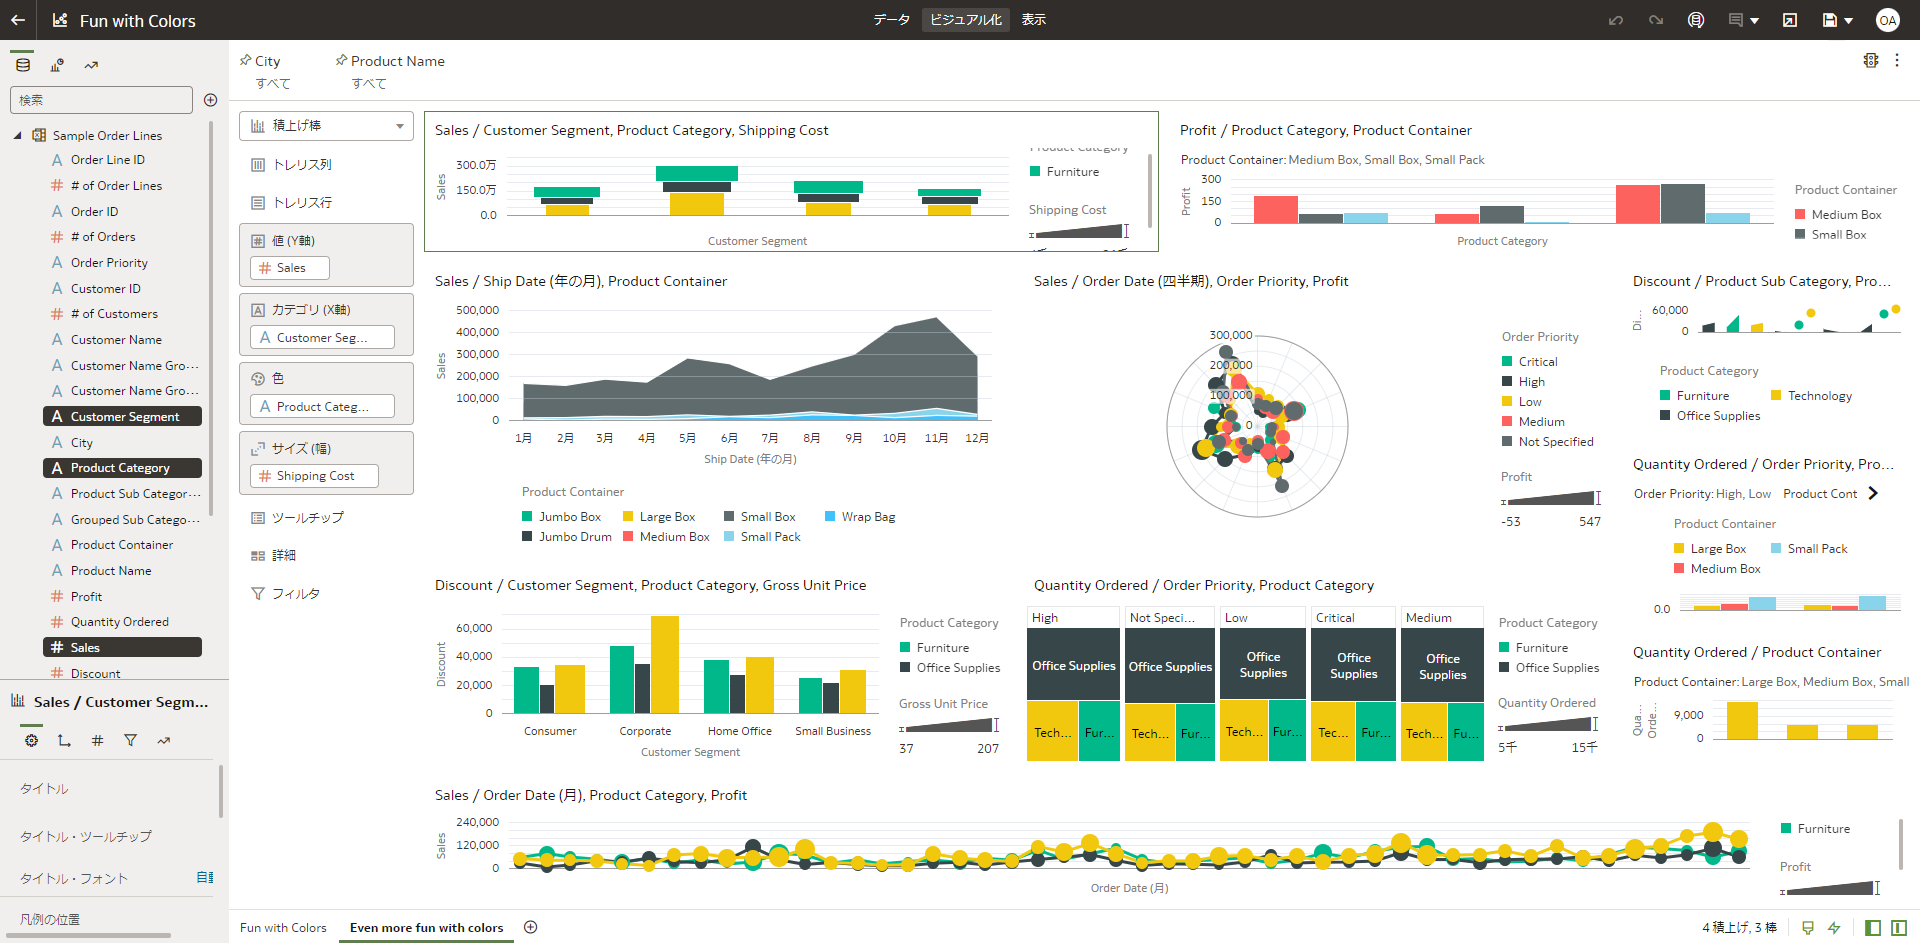The width and height of the screenshot is (1920, 943).
Task: Add a new canvas with plus icon
Action: 531,927
